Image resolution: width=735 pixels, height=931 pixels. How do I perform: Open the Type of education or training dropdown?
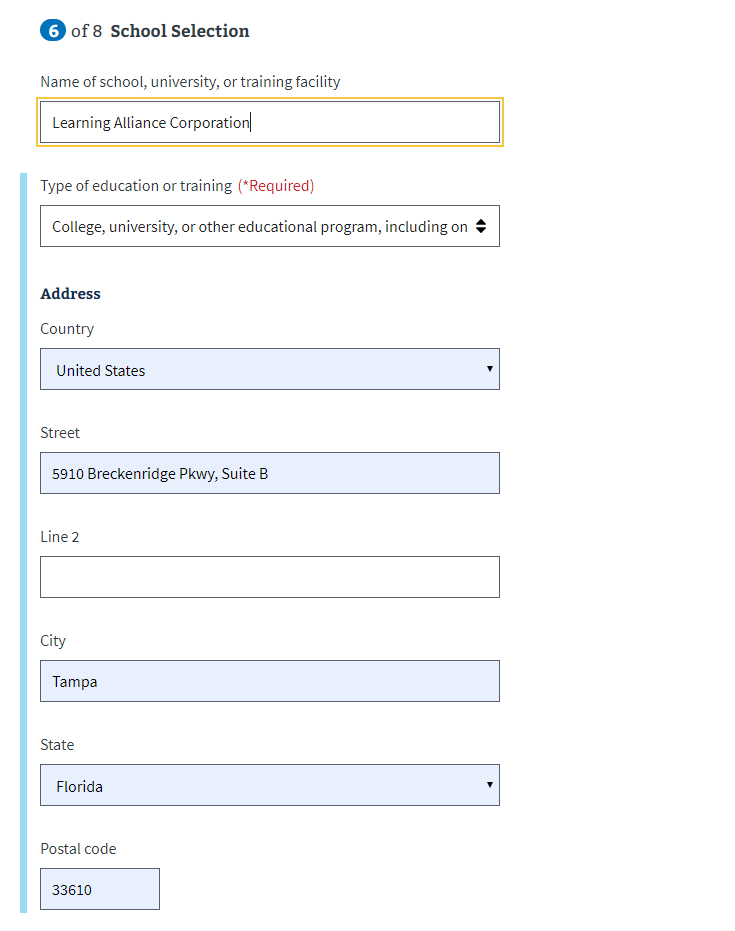(x=270, y=226)
